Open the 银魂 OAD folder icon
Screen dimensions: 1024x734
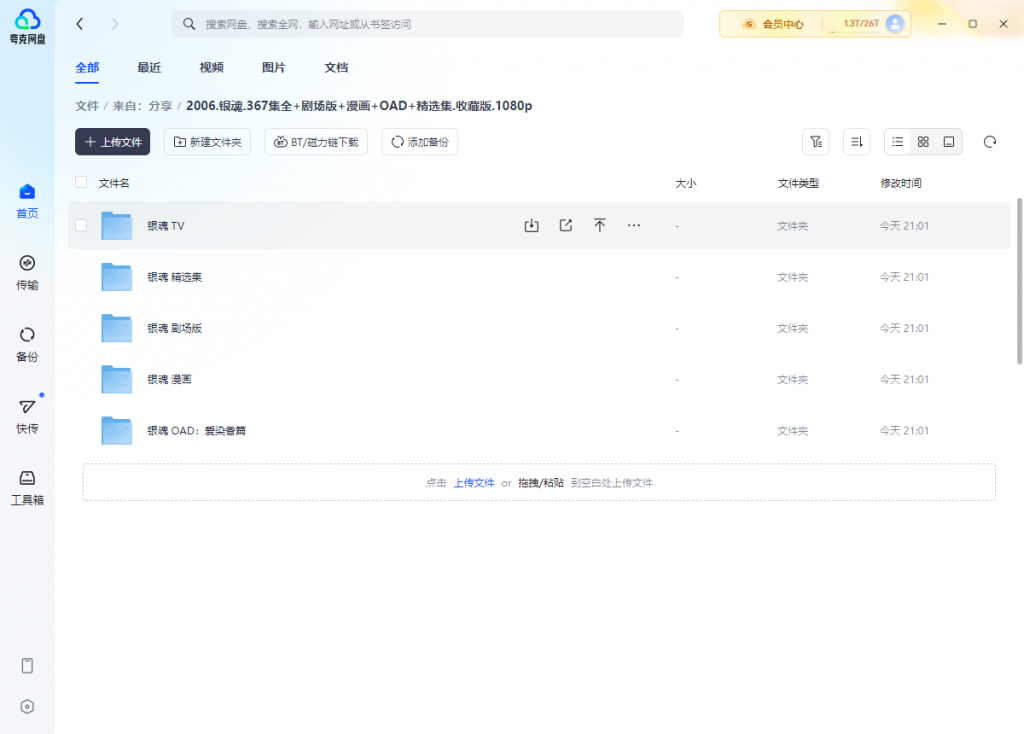point(117,430)
